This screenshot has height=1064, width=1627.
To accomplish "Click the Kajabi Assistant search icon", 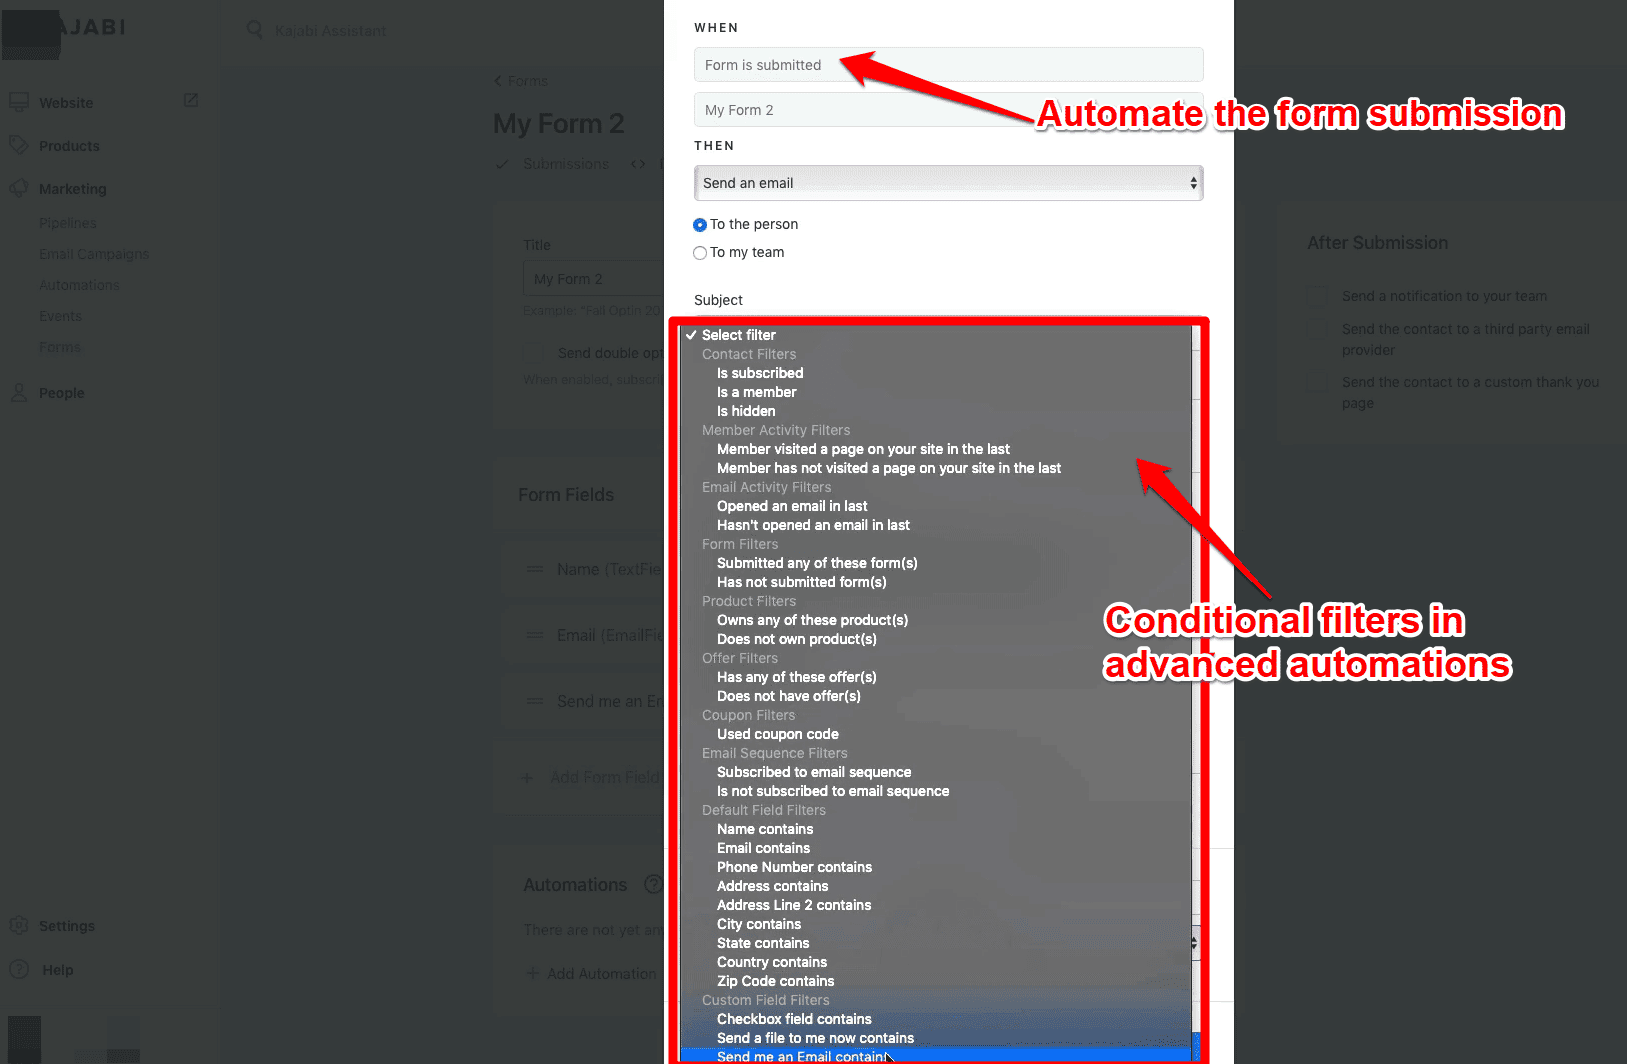I will [x=255, y=30].
